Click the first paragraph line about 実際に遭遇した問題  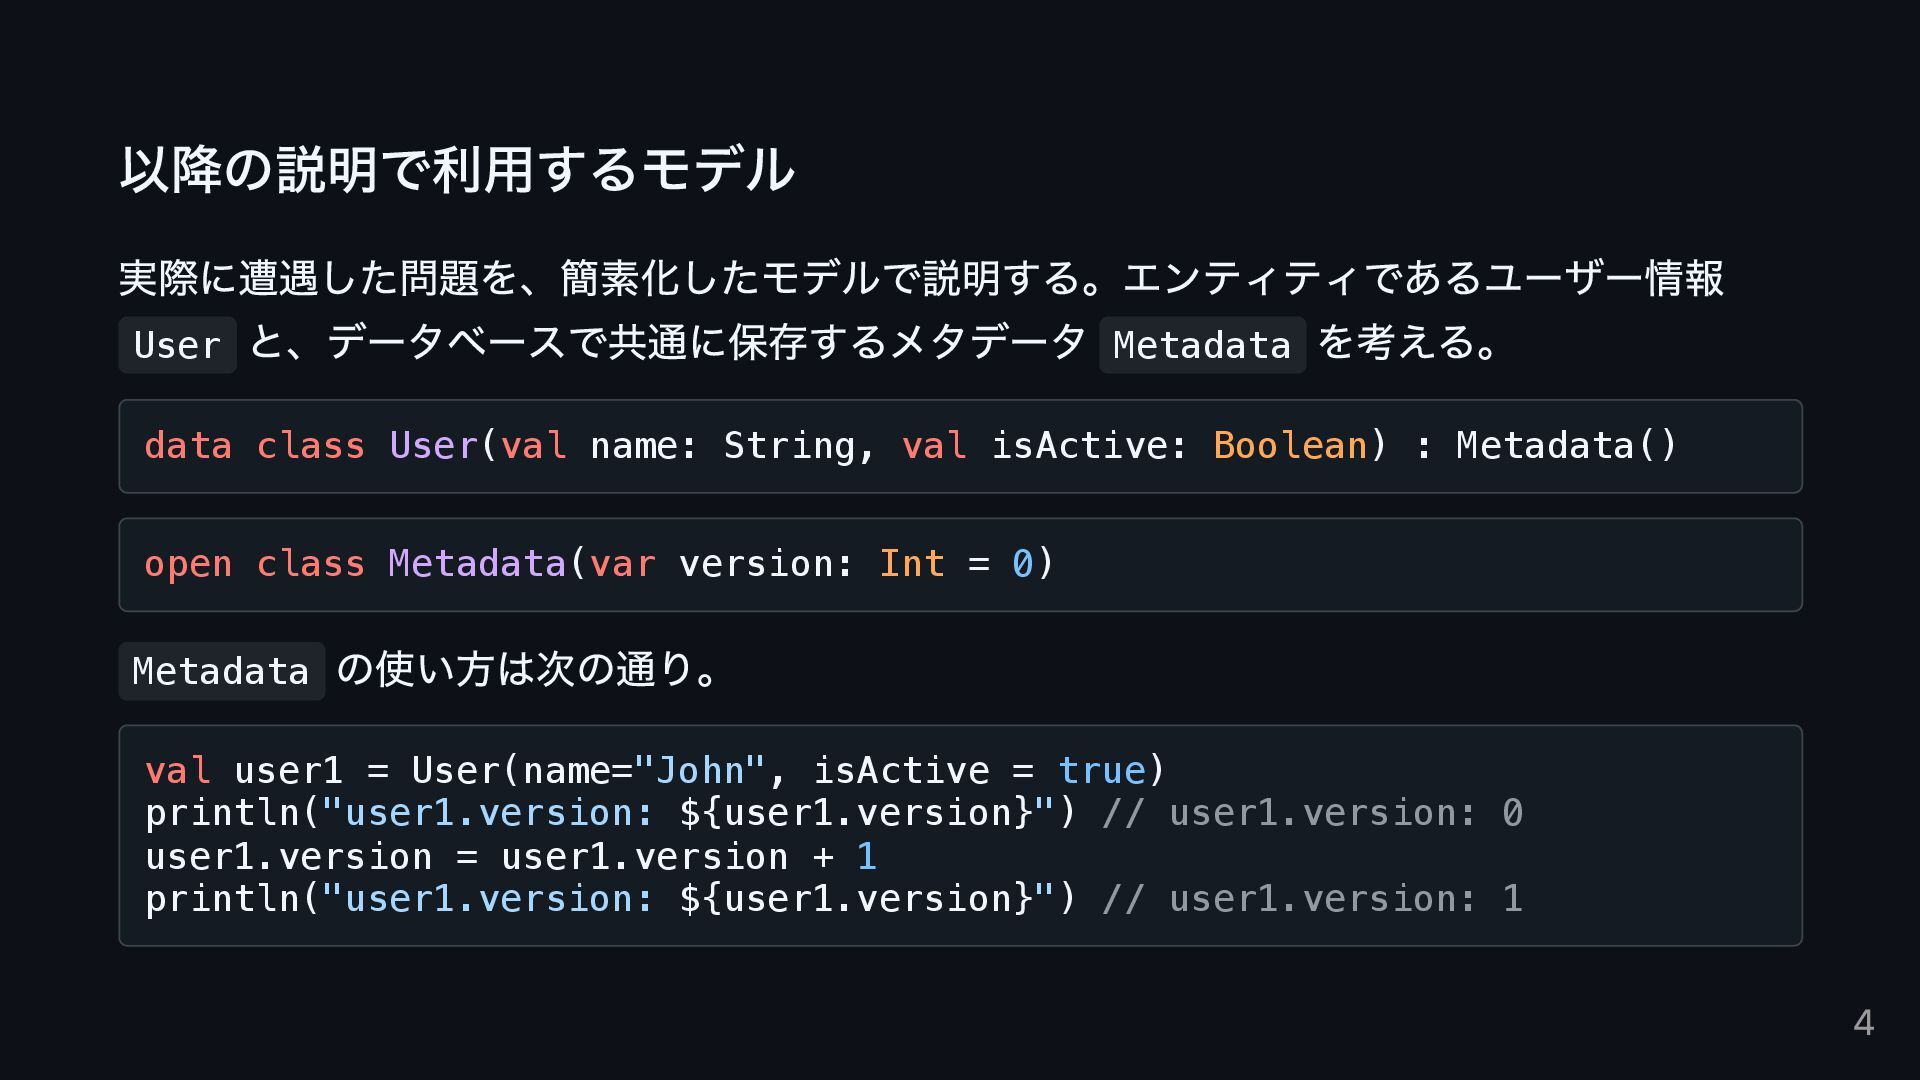tap(920, 278)
